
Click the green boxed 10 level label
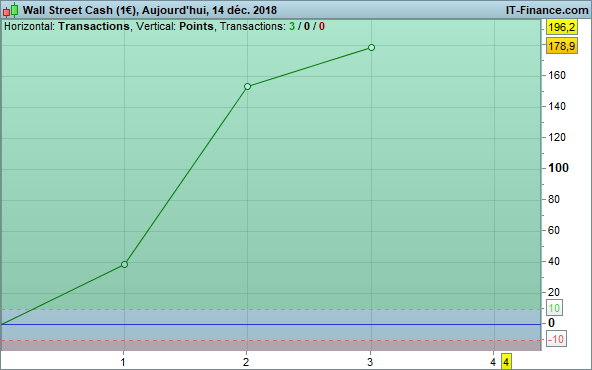click(x=554, y=308)
